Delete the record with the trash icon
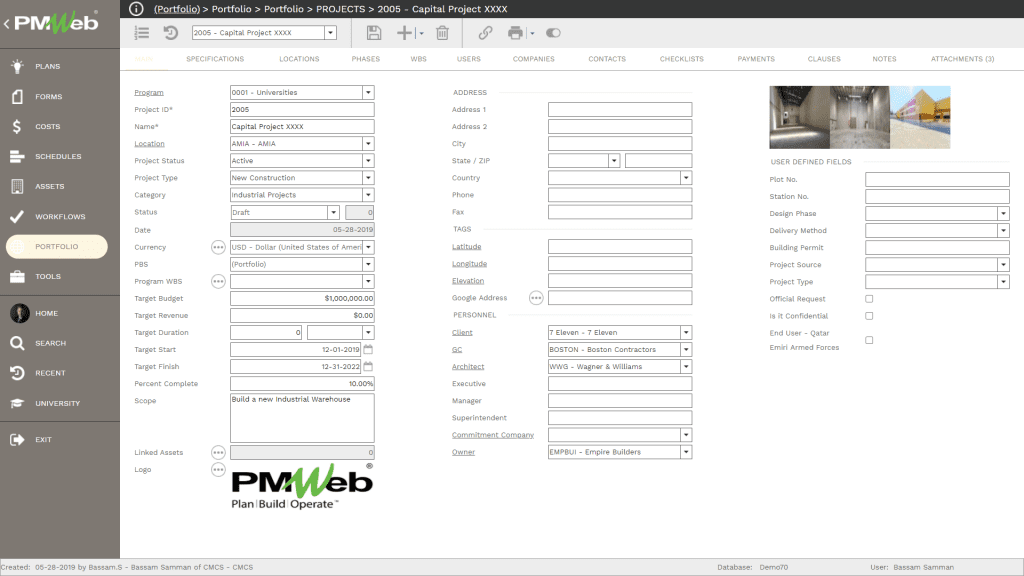 (x=442, y=33)
